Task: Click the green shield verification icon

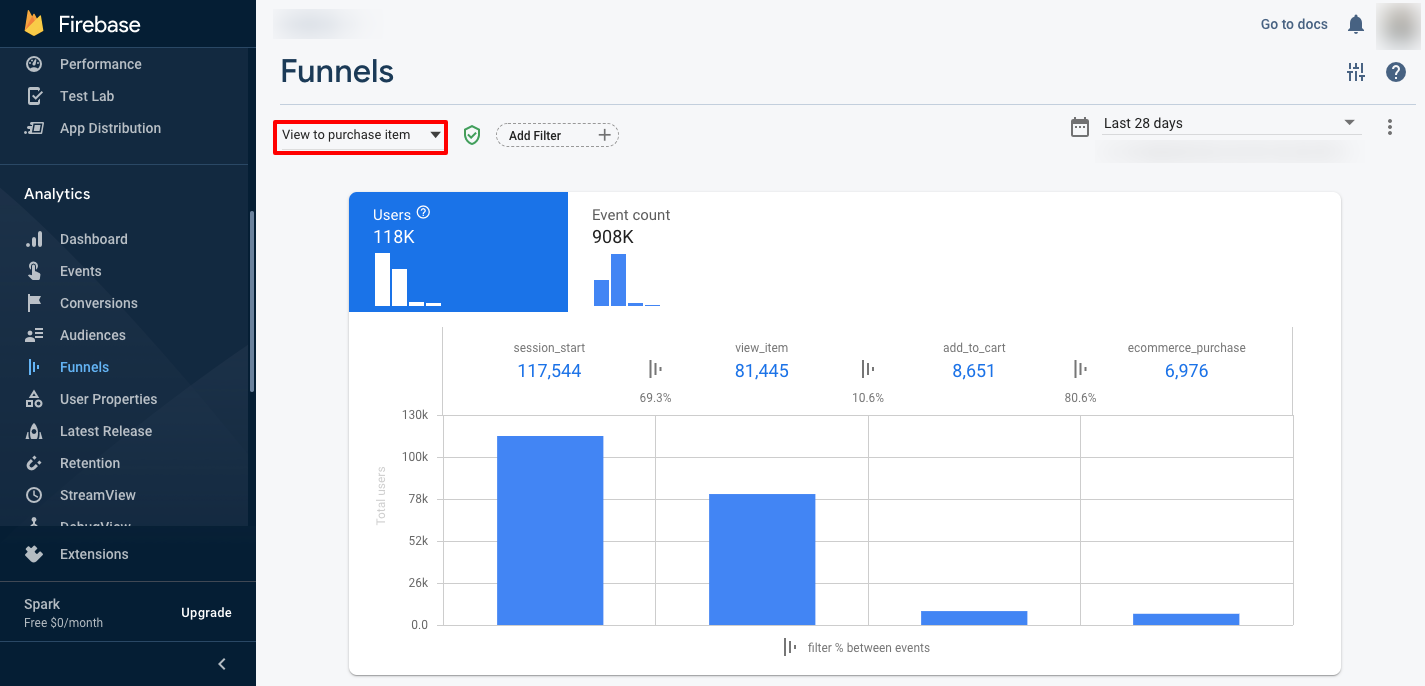Action: (472, 135)
